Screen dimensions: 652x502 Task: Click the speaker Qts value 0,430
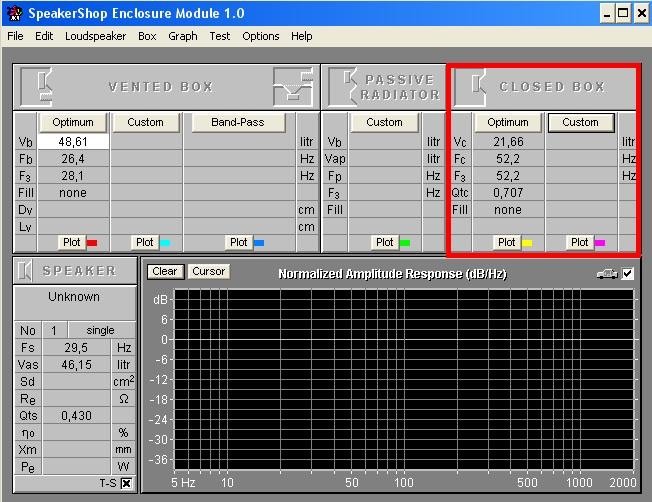(x=77, y=415)
